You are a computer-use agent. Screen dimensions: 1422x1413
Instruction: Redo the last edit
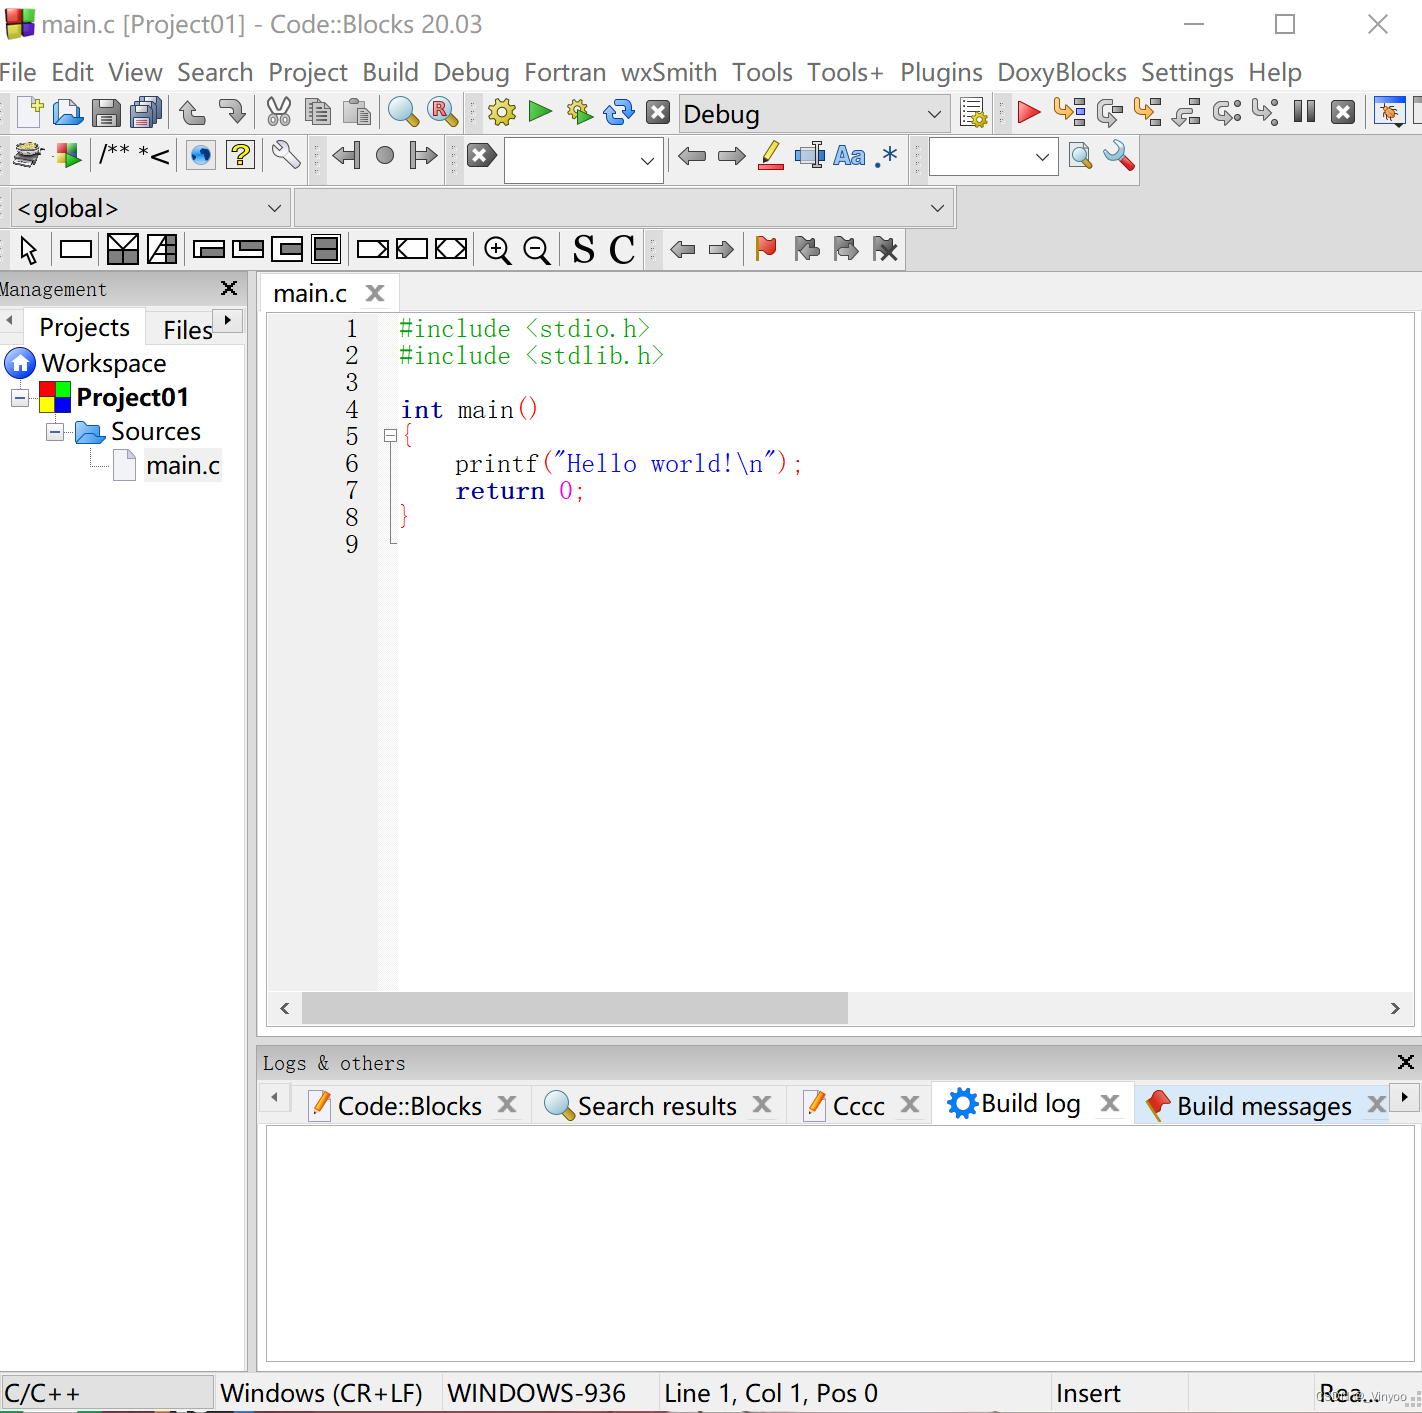pos(231,112)
